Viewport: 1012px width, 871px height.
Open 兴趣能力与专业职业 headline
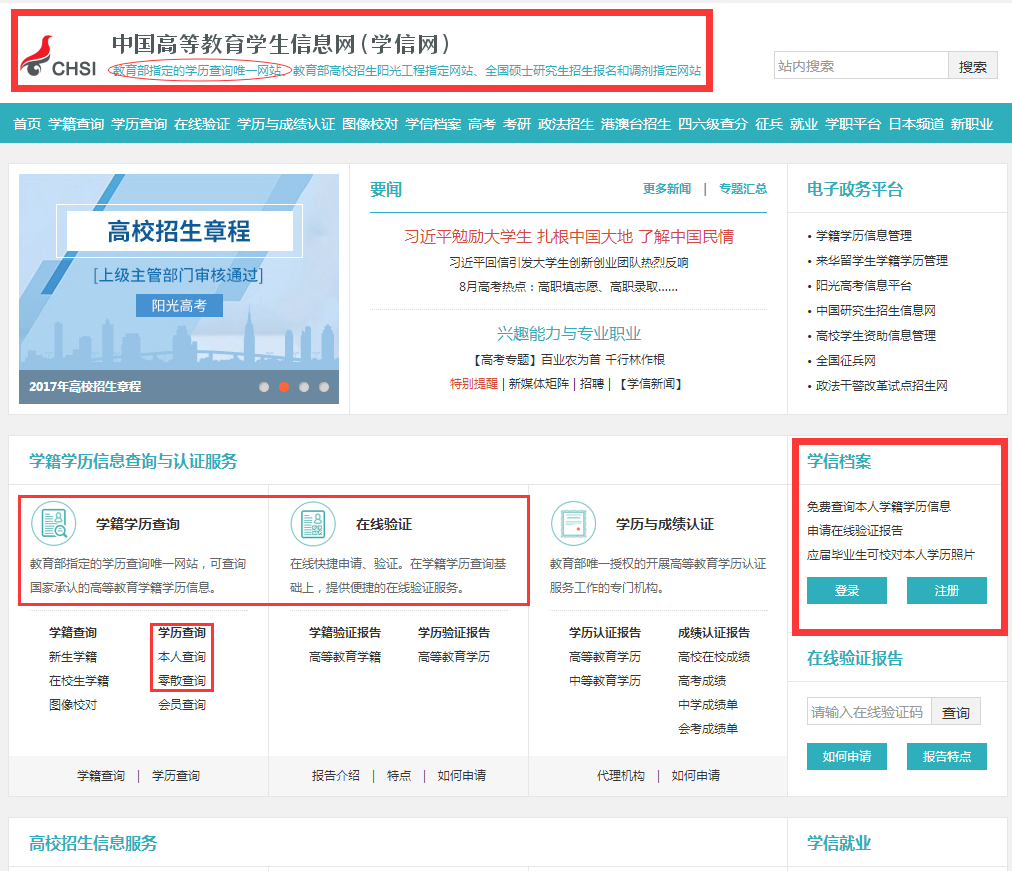pyautogui.click(x=569, y=334)
